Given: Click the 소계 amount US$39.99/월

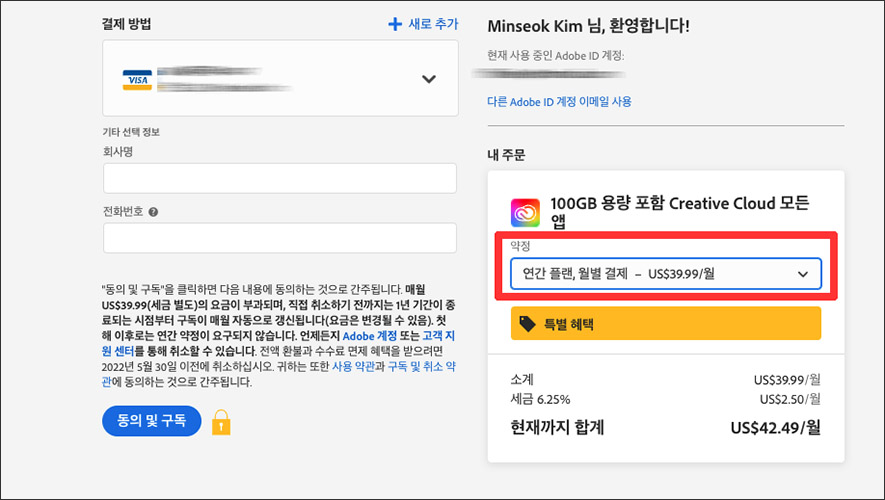Looking at the screenshot, I should pos(787,380).
